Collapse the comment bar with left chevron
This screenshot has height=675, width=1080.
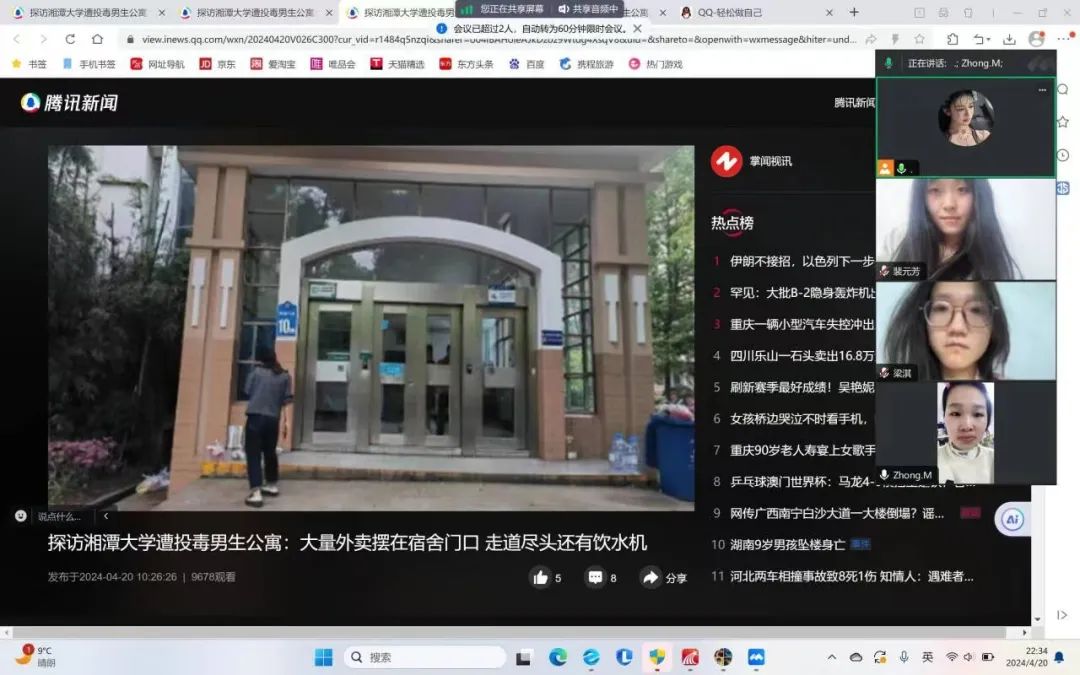coord(106,516)
